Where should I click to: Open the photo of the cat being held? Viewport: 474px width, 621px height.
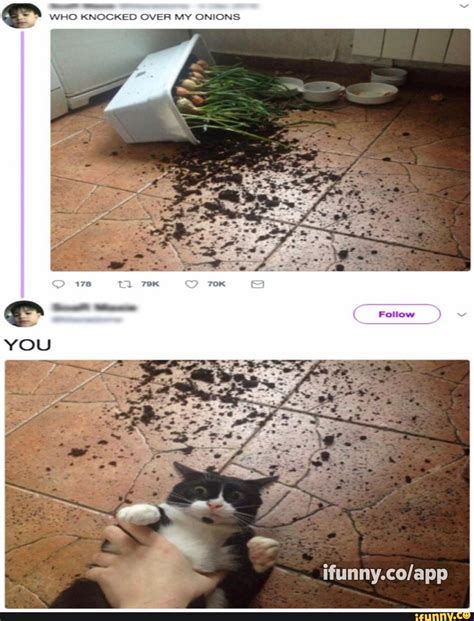pos(237,484)
